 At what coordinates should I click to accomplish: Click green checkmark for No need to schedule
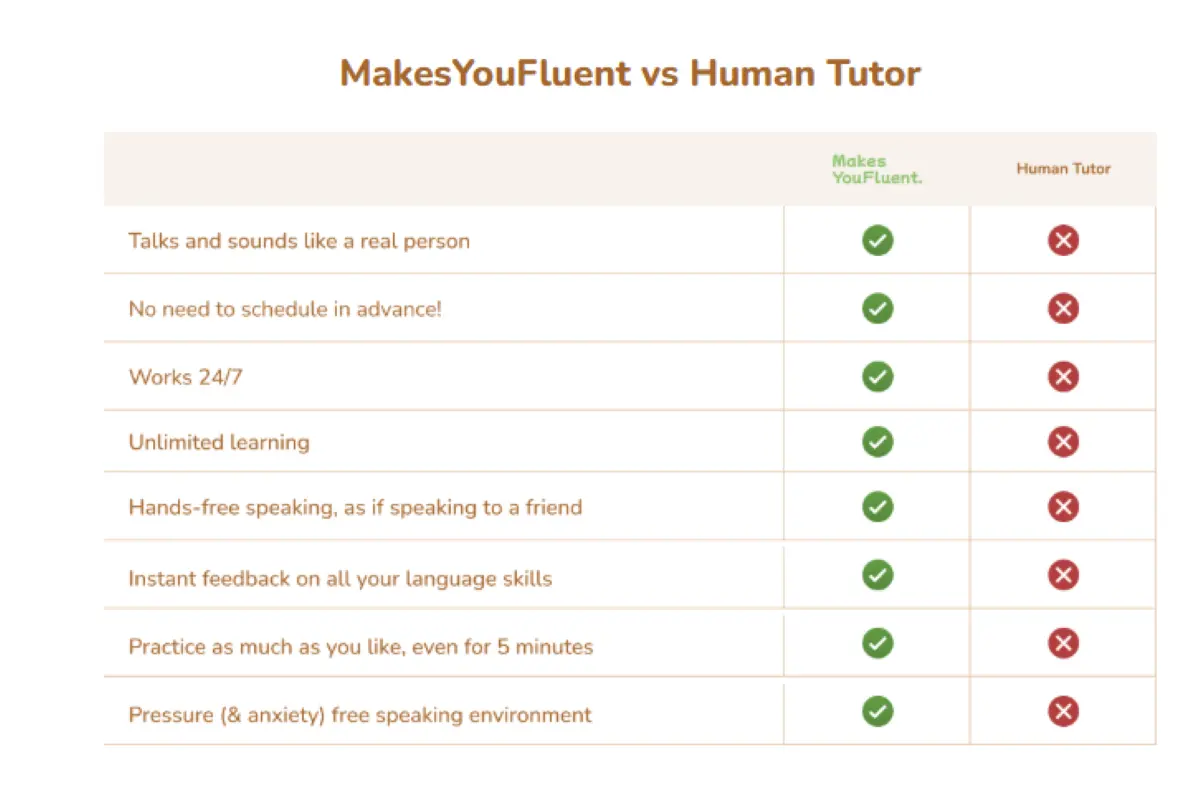[877, 309]
